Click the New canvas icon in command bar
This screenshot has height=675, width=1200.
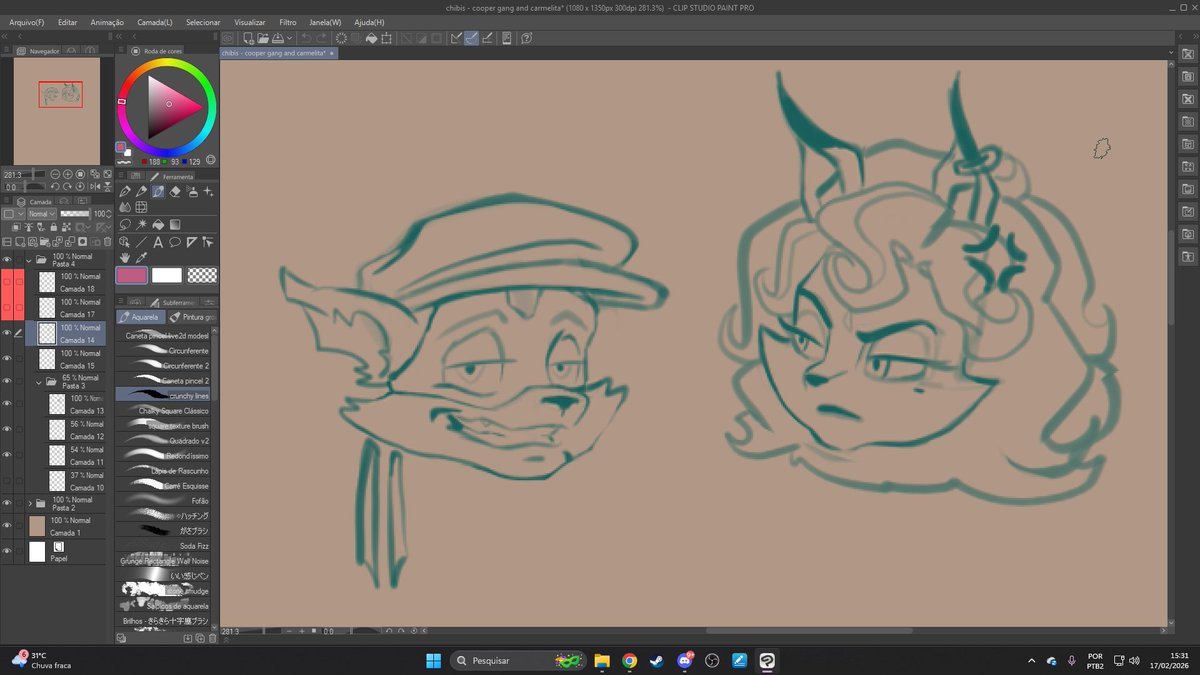coord(248,38)
